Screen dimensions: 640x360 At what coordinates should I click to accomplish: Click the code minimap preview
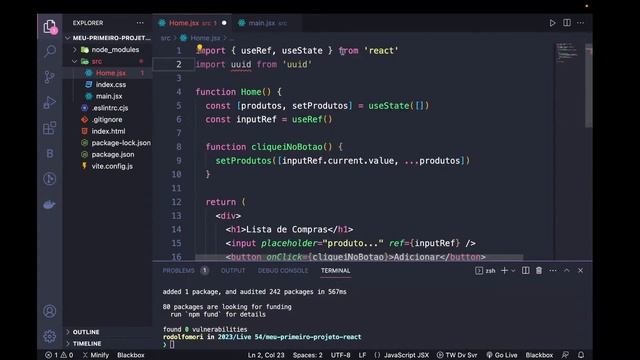568,52
